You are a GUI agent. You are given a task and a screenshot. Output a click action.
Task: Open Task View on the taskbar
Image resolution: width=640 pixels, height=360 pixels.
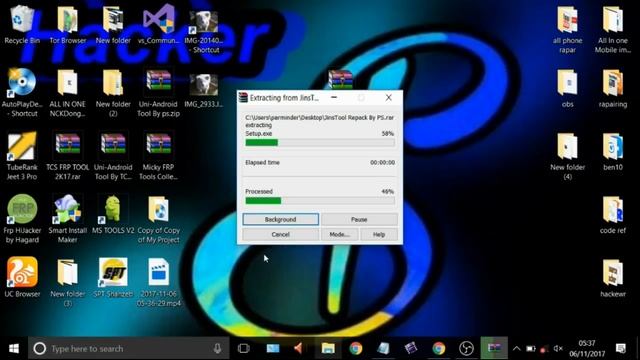pos(244,348)
